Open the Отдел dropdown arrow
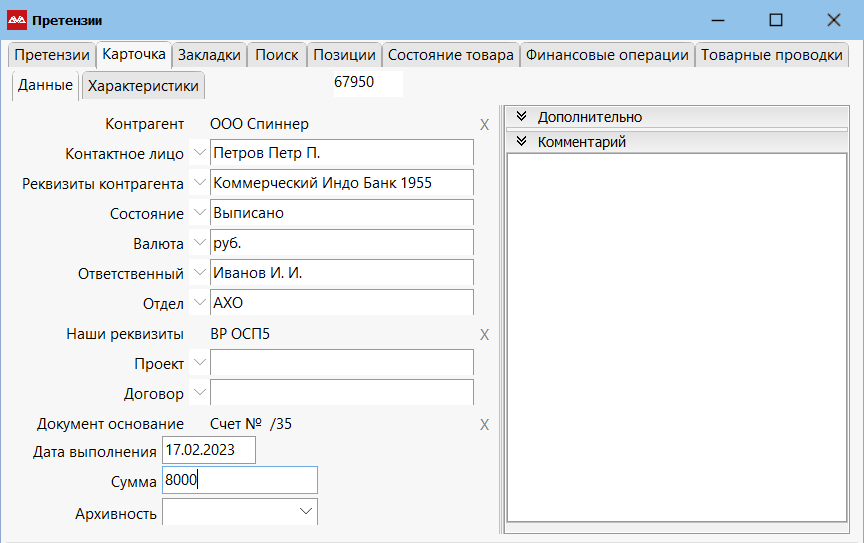The width and height of the screenshot is (864, 543). point(198,303)
